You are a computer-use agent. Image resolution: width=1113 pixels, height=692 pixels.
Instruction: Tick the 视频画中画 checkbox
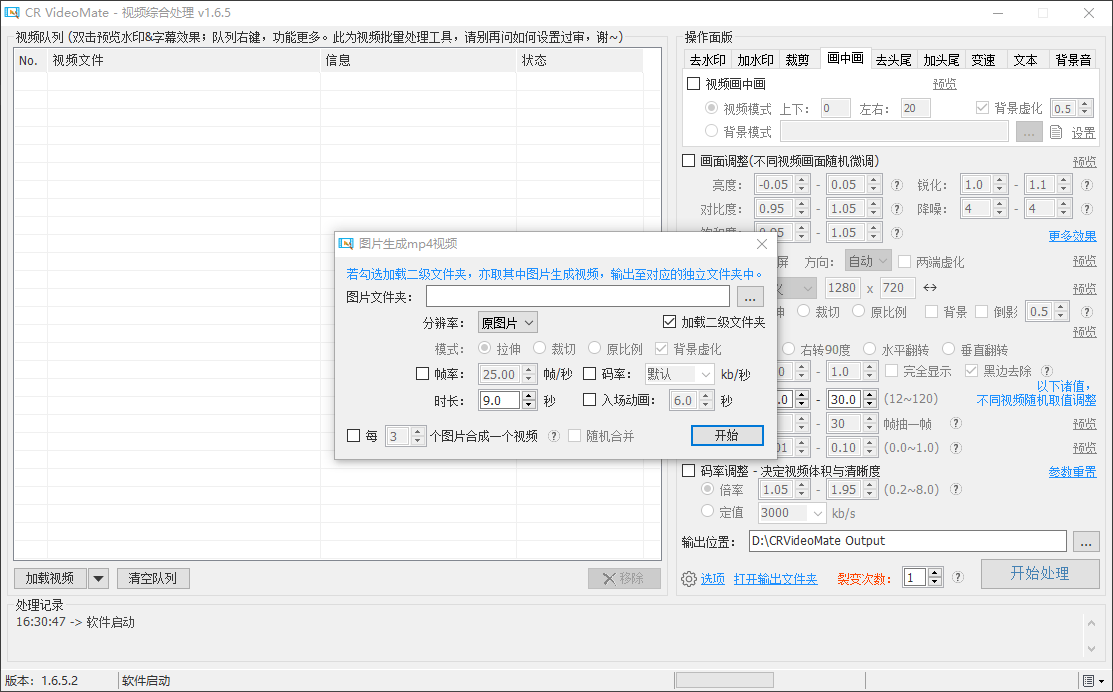pyautogui.click(x=694, y=85)
